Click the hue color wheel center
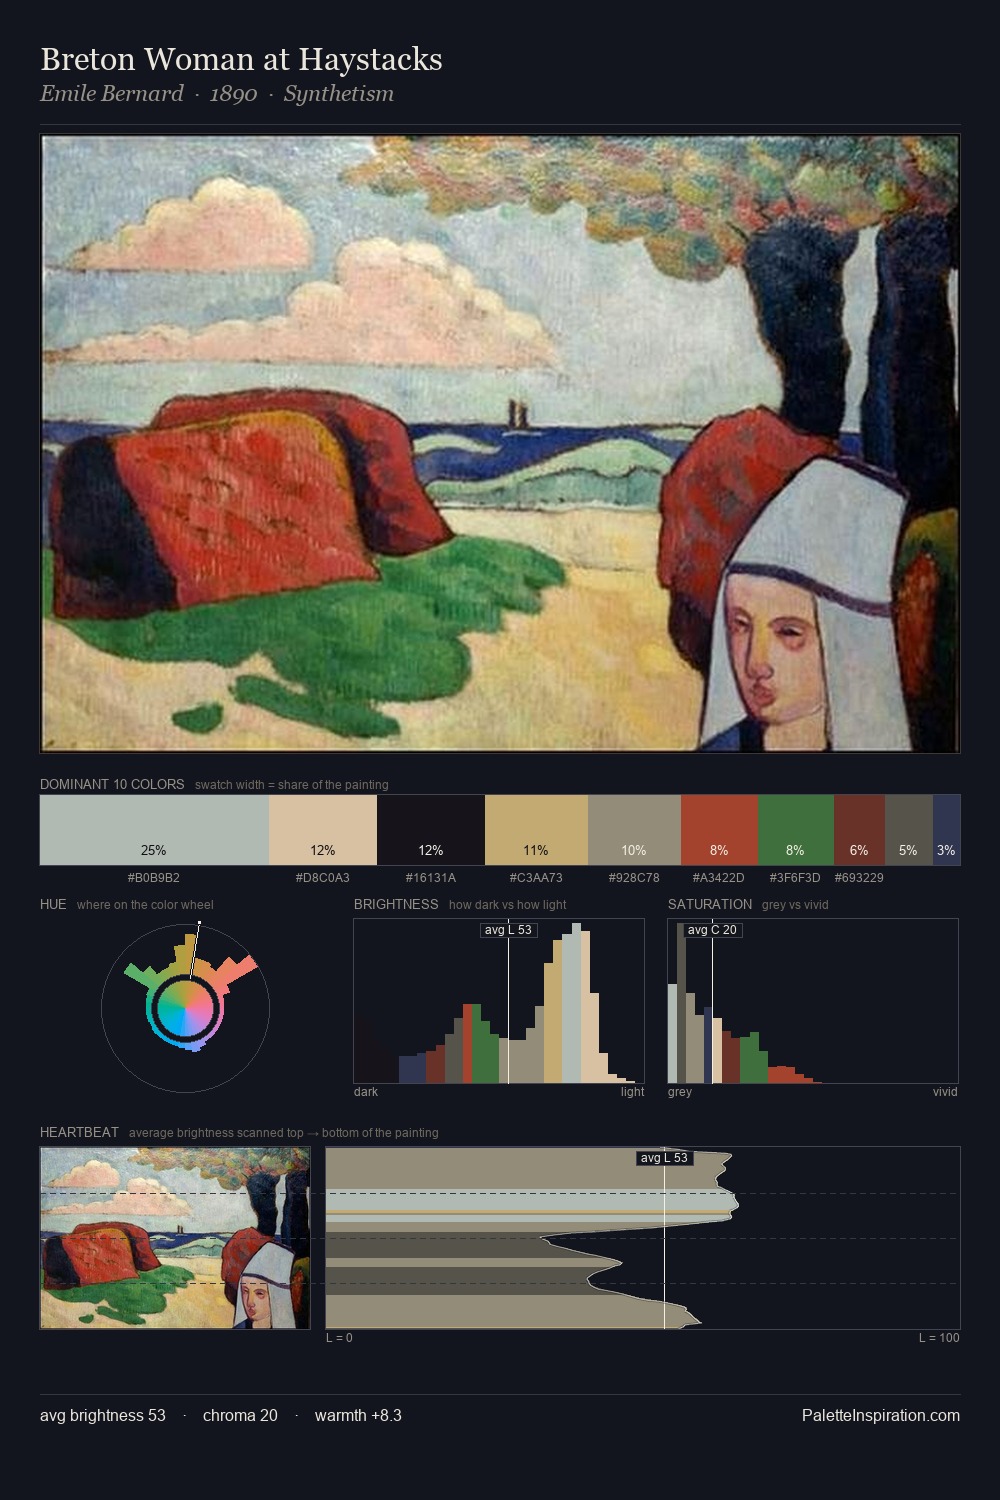The image size is (1000, 1500). [x=185, y=1009]
